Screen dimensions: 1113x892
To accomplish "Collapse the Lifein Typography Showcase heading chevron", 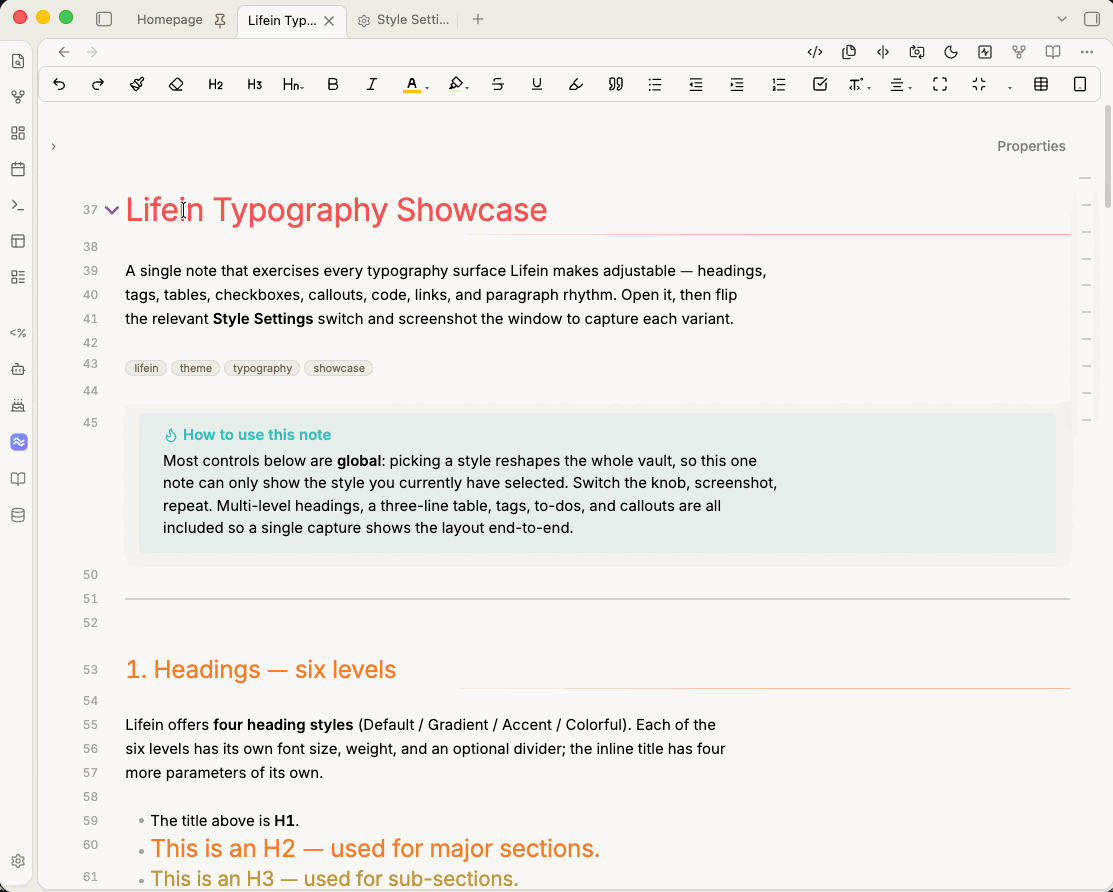I will tap(111, 209).
